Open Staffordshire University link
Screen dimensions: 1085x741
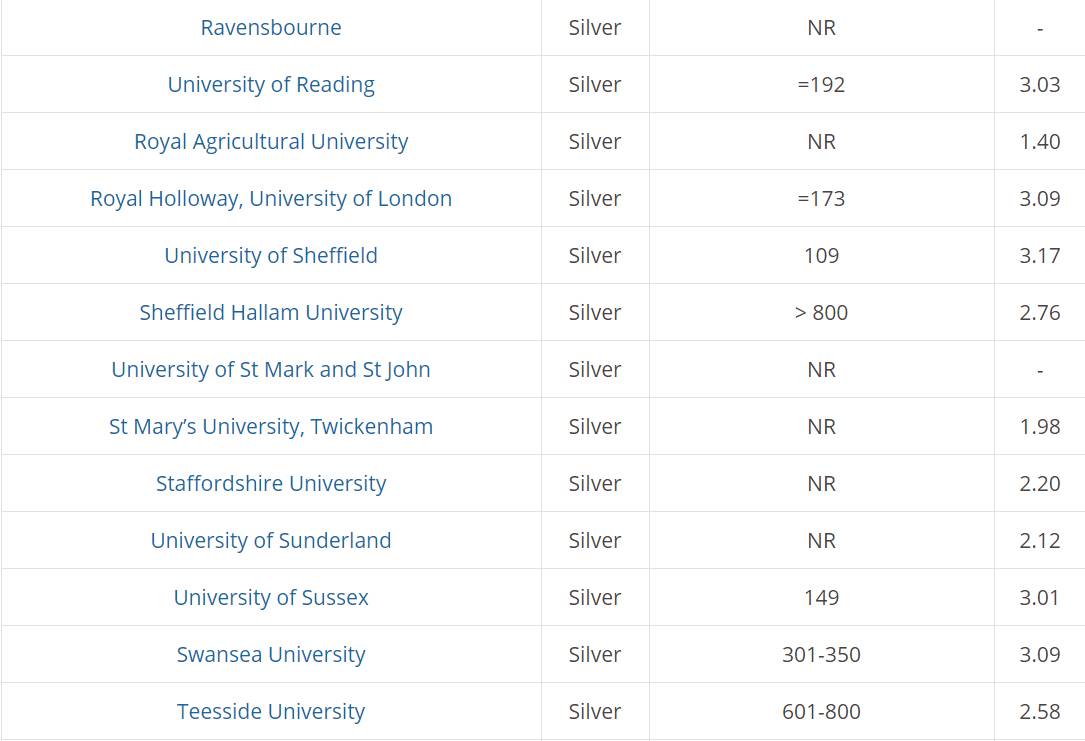coord(271,484)
